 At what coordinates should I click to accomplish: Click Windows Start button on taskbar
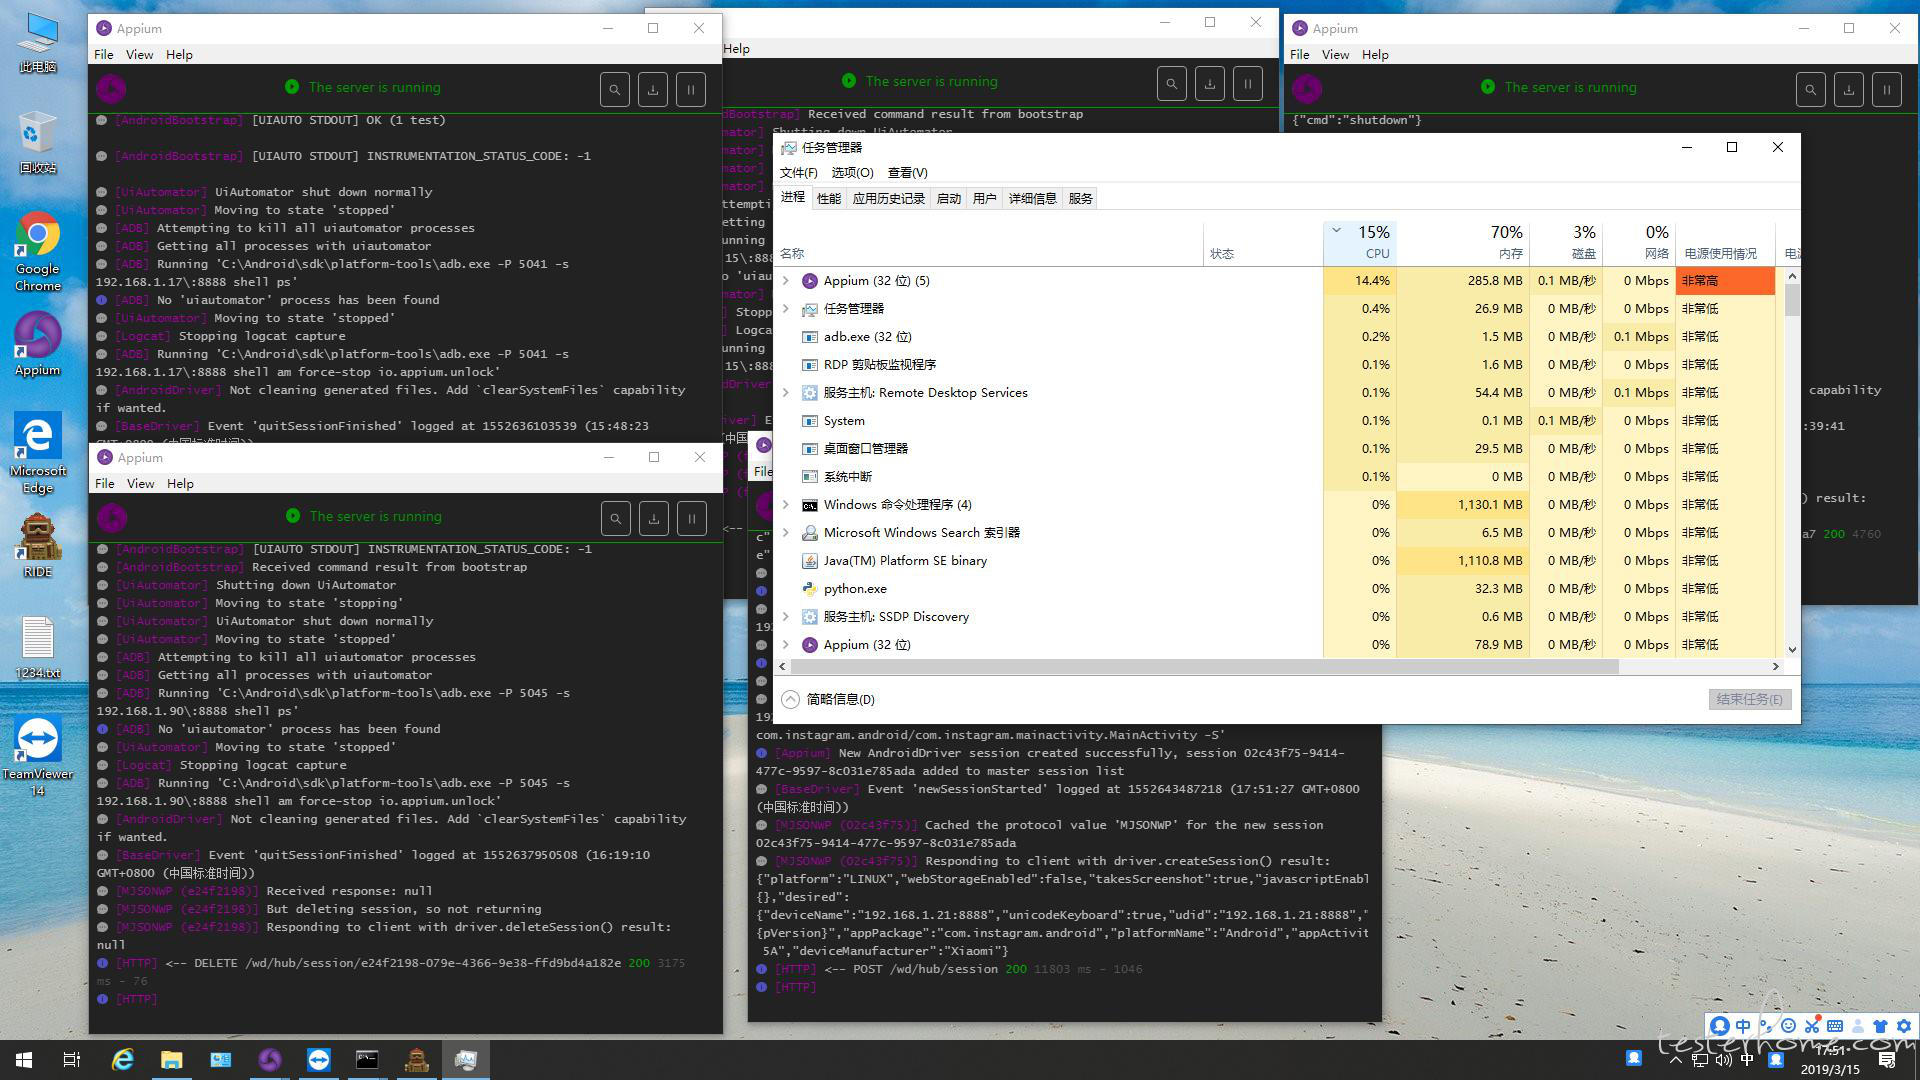pyautogui.click(x=24, y=1060)
